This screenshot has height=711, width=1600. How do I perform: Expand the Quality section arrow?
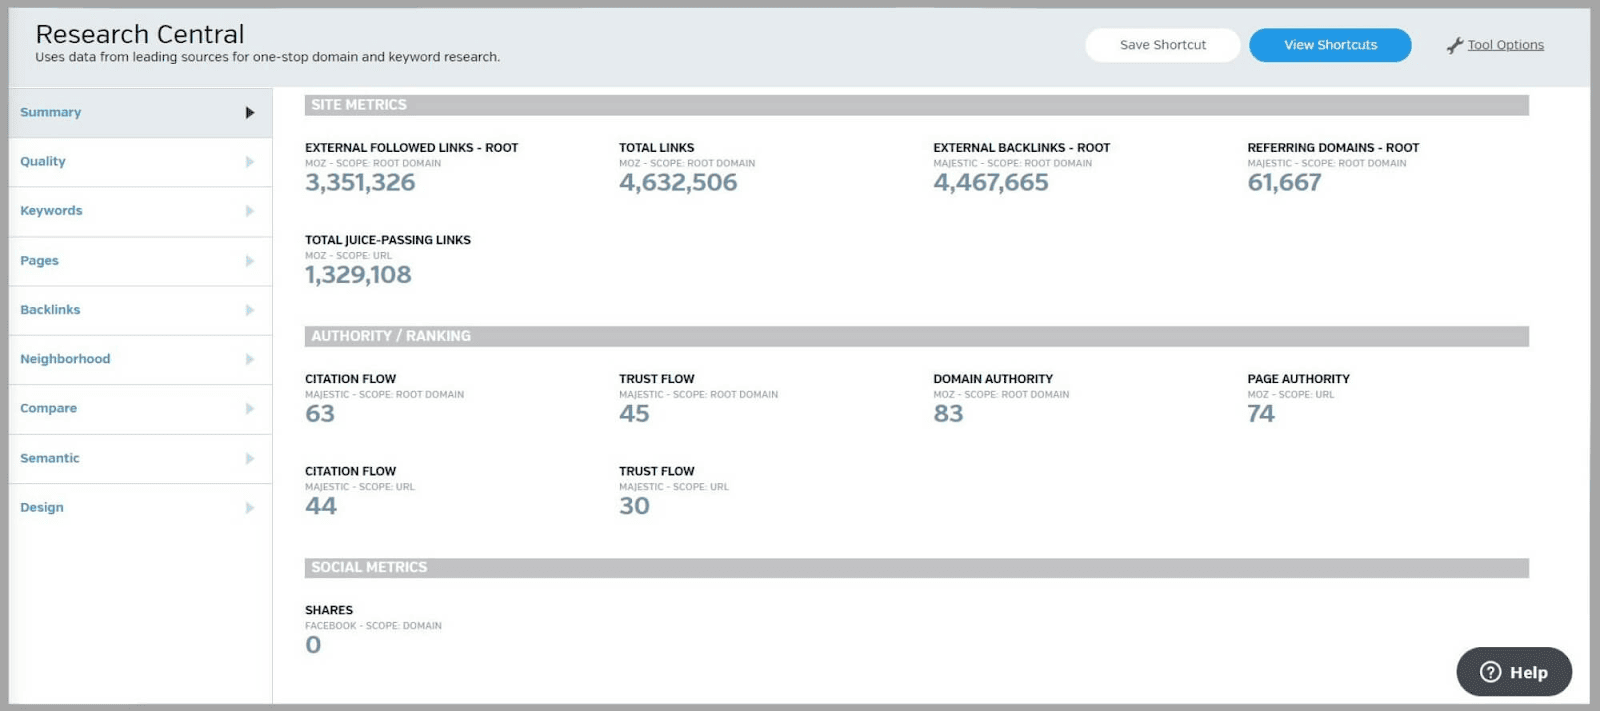pos(250,162)
